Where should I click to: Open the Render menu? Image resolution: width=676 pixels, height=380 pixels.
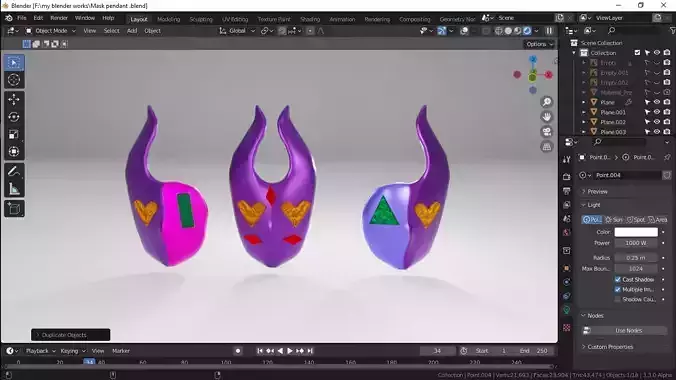point(59,18)
